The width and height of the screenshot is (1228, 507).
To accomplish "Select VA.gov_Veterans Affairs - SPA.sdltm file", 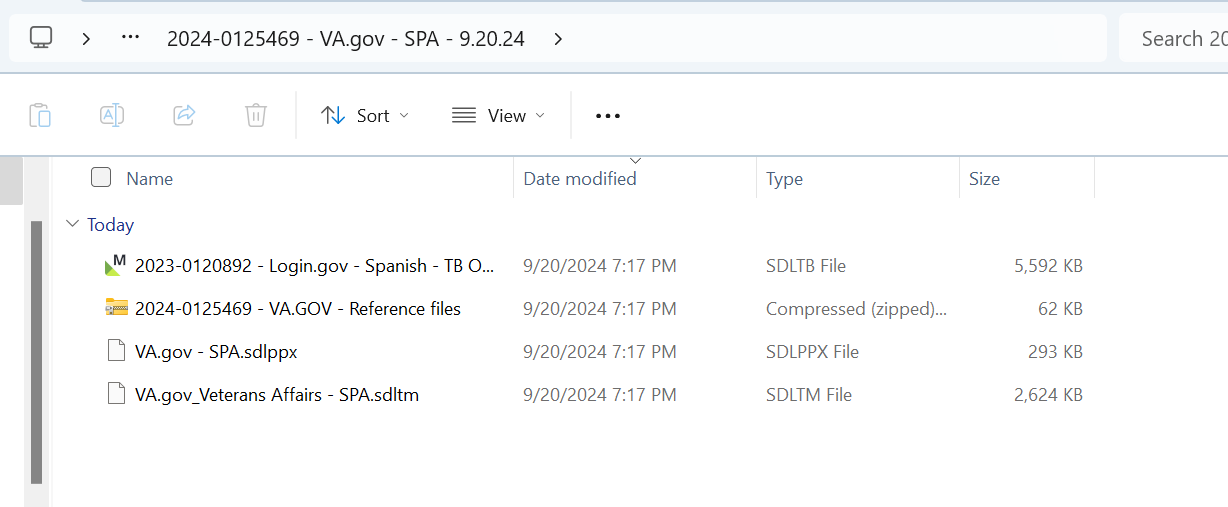I will coord(277,395).
